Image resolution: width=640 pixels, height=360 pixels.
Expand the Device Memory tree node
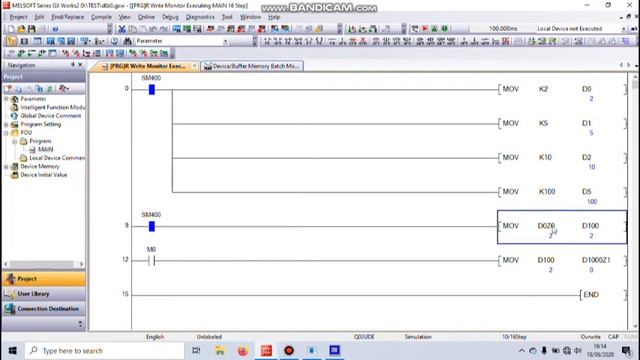(6, 167)
